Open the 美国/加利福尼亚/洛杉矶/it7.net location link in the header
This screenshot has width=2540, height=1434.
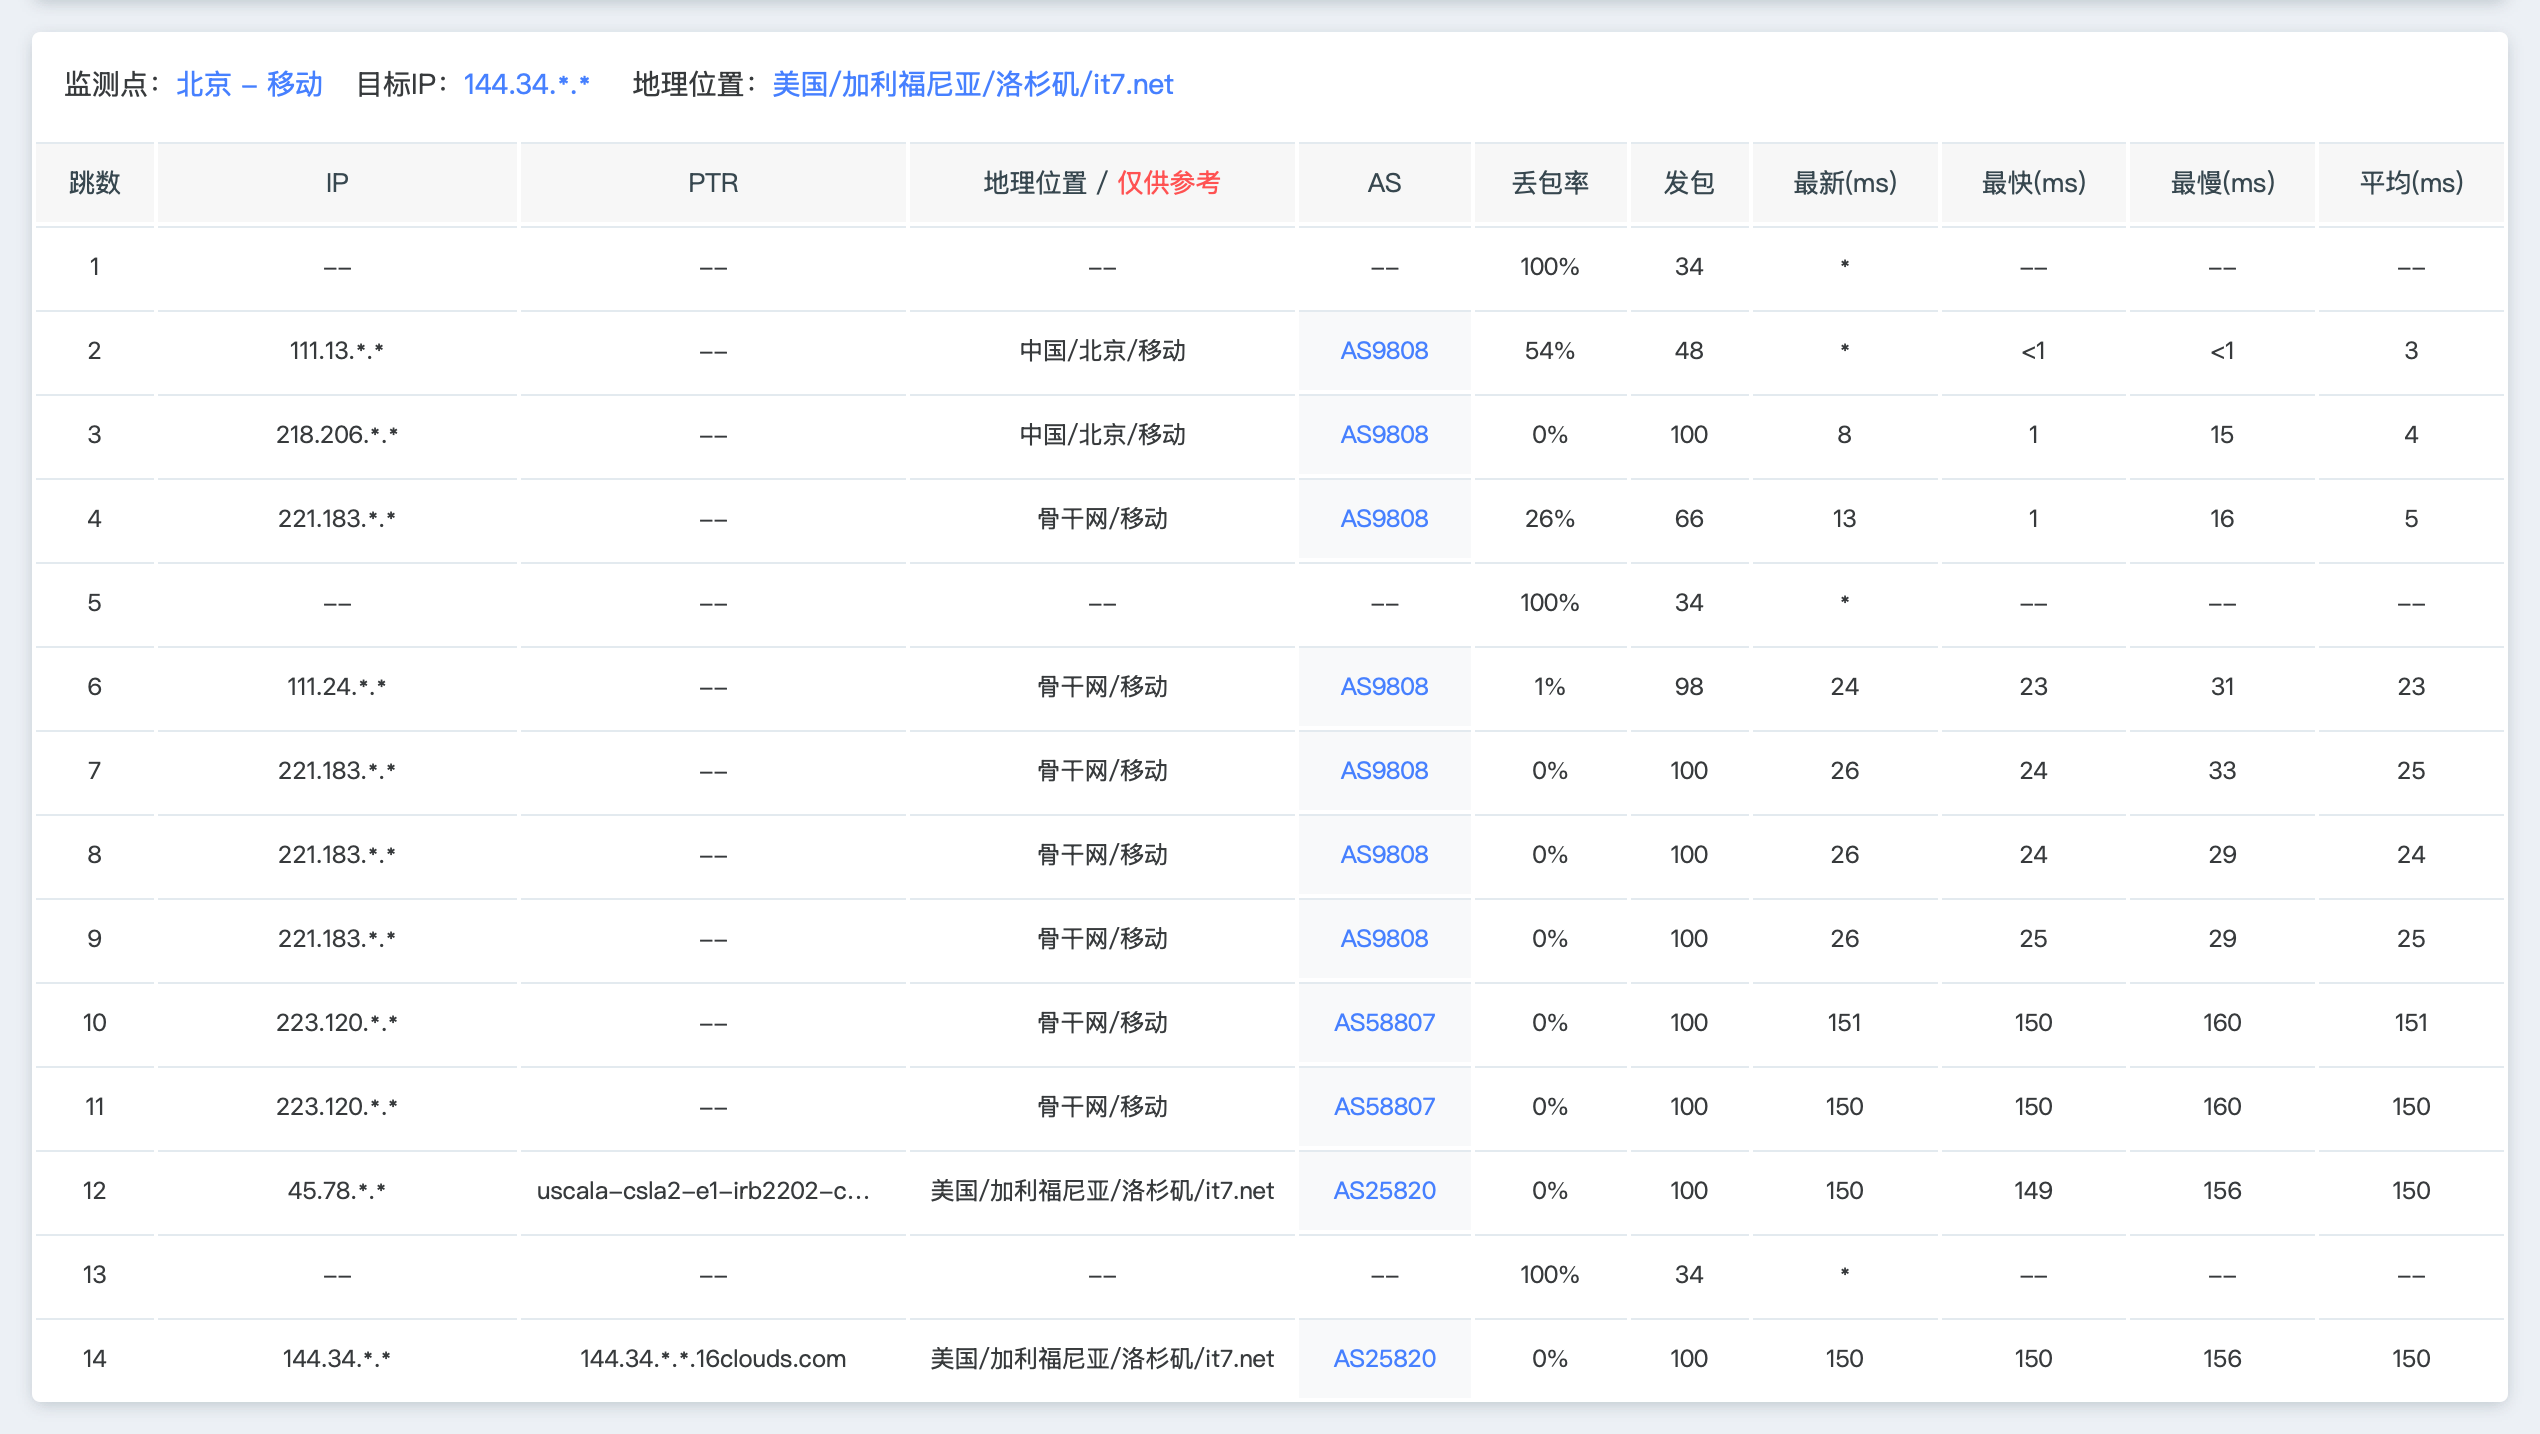972,84
